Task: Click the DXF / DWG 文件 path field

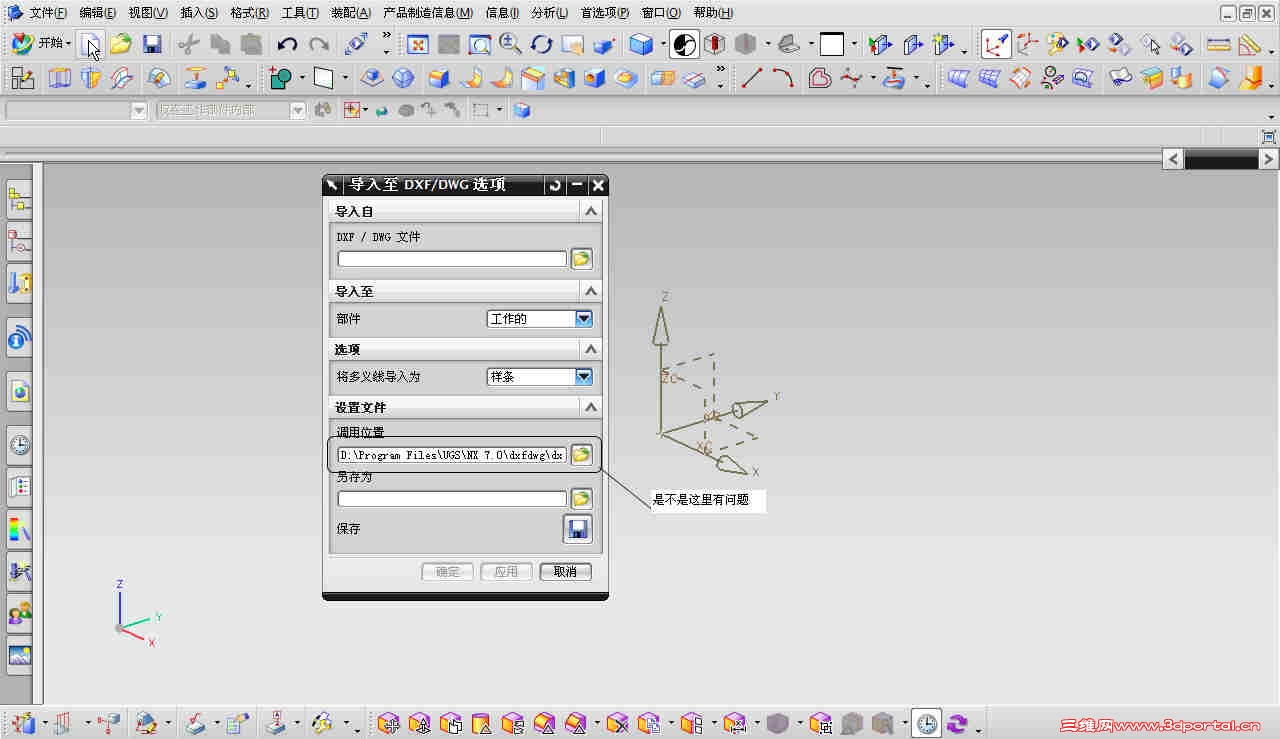Action: [452, 259]
